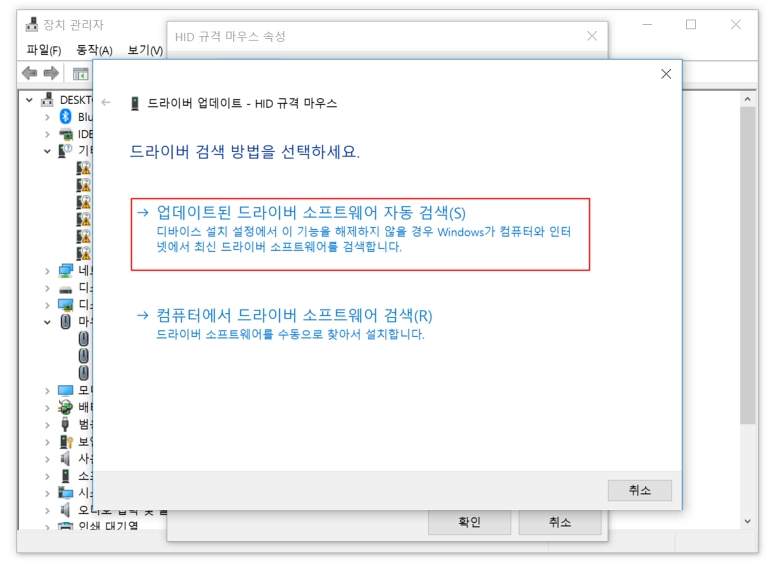This screenshot has height=562, width=780.
Task: Choose browse my computer for driver software
Action: pos(285,323)
